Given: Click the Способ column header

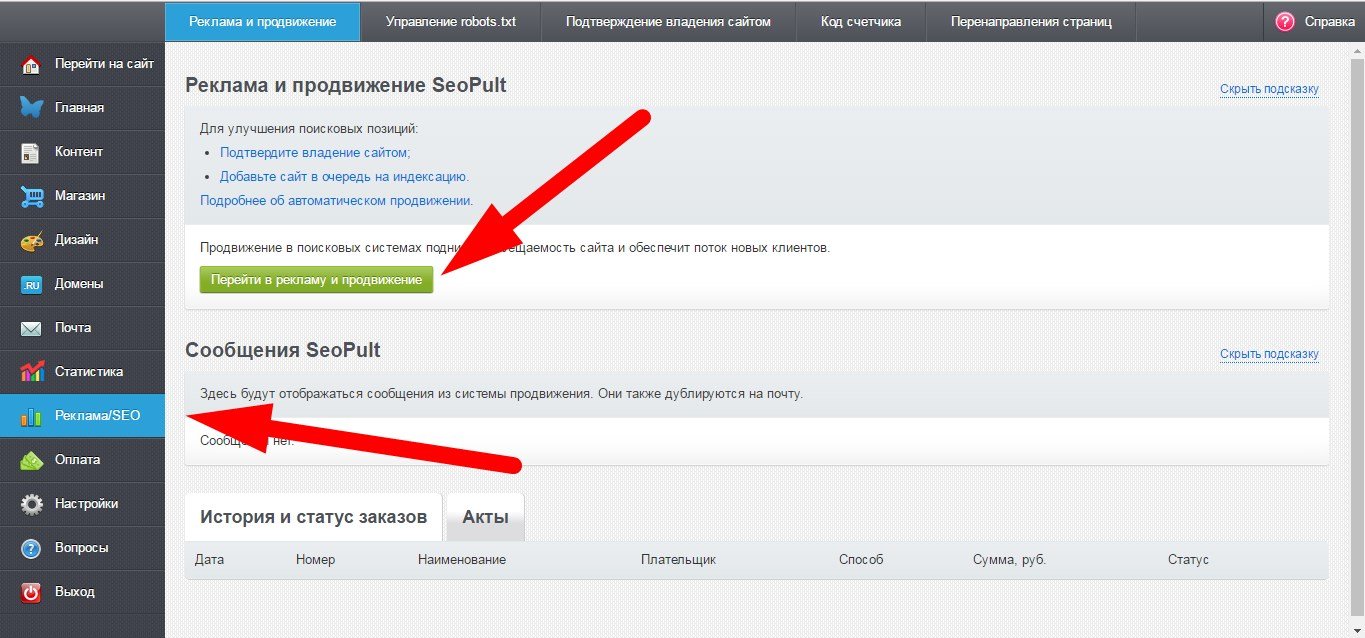Looking at the screenshot, I should tap(861, 560).
